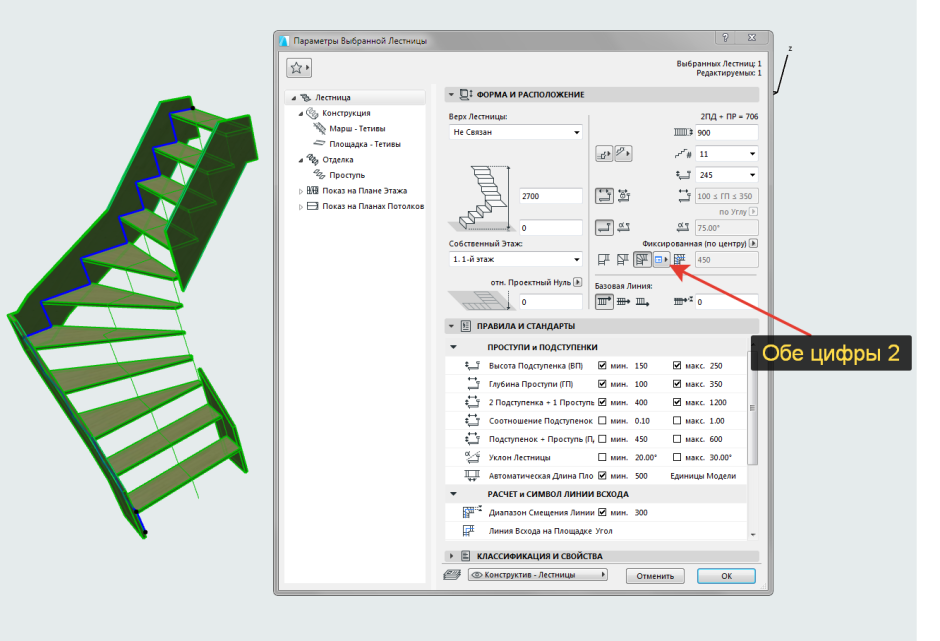Collapse the ФОРМА И РАСПОЛОЖЕНИЕ section

451,94
